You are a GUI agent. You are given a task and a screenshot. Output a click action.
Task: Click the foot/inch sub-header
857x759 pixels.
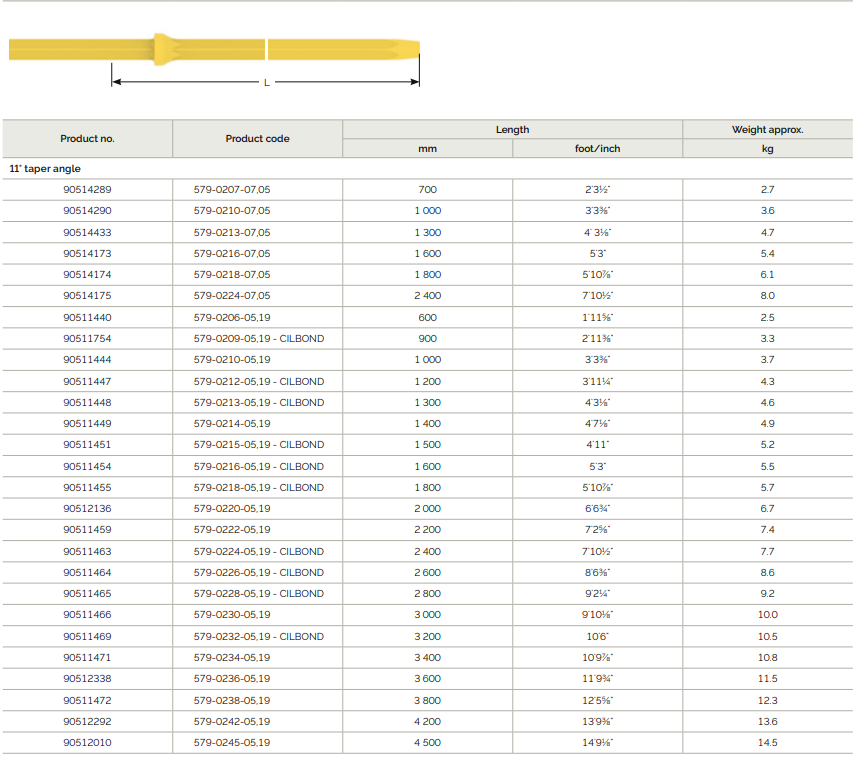(x=597, y=149)
